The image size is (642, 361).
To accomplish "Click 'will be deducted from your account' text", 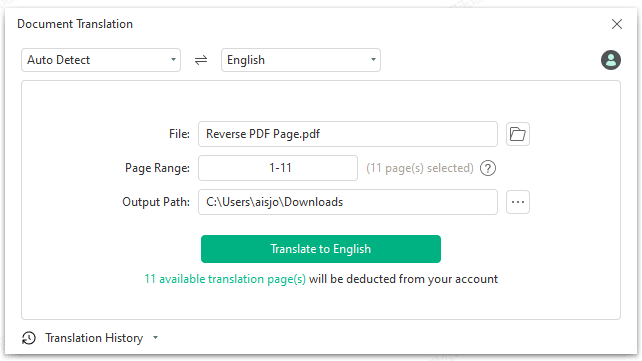I will tap(403, 279).
